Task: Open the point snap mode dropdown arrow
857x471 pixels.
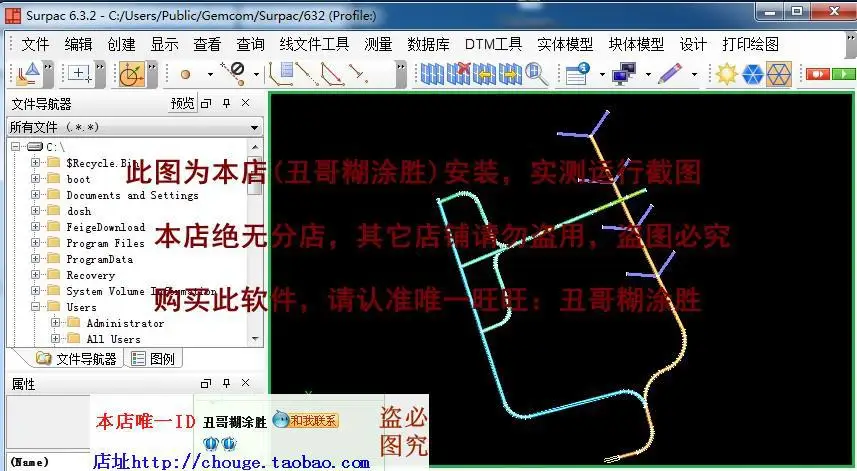Action: pyautogui.click(x=210, y=74)
